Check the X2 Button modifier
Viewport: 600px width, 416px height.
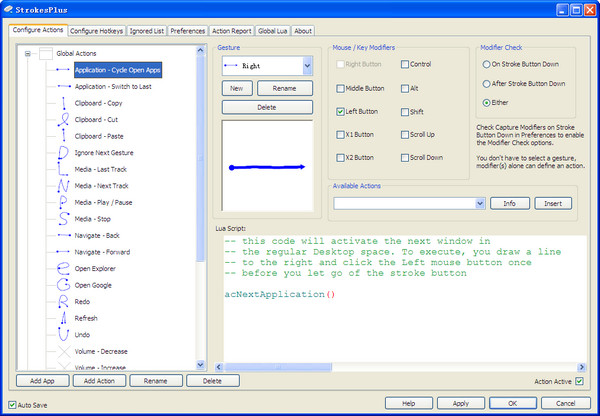pyautogui.click(x=340, y=157)
